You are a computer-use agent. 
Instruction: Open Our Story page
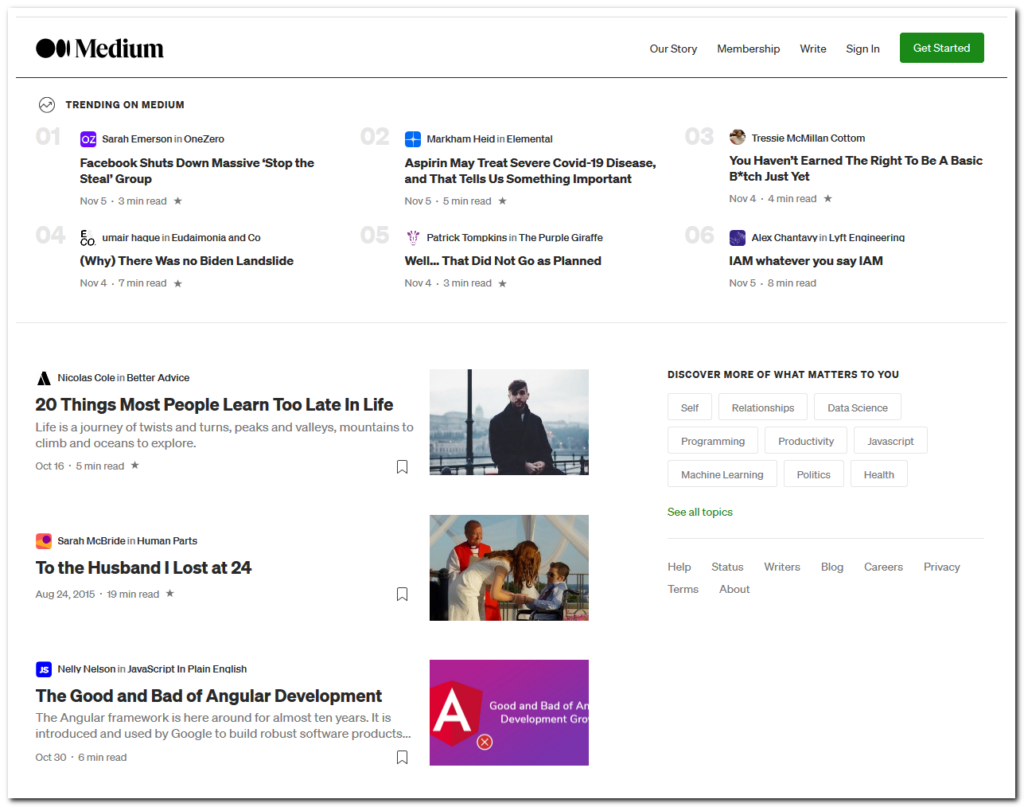point(673,49)
